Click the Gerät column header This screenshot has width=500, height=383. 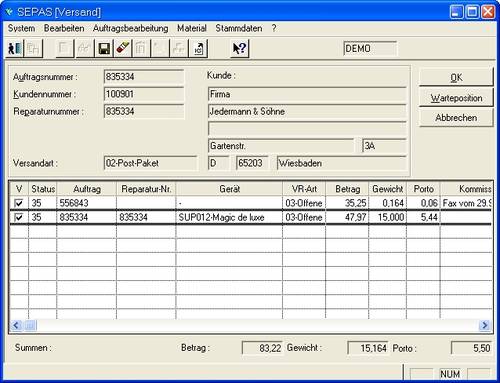(229, 189)
